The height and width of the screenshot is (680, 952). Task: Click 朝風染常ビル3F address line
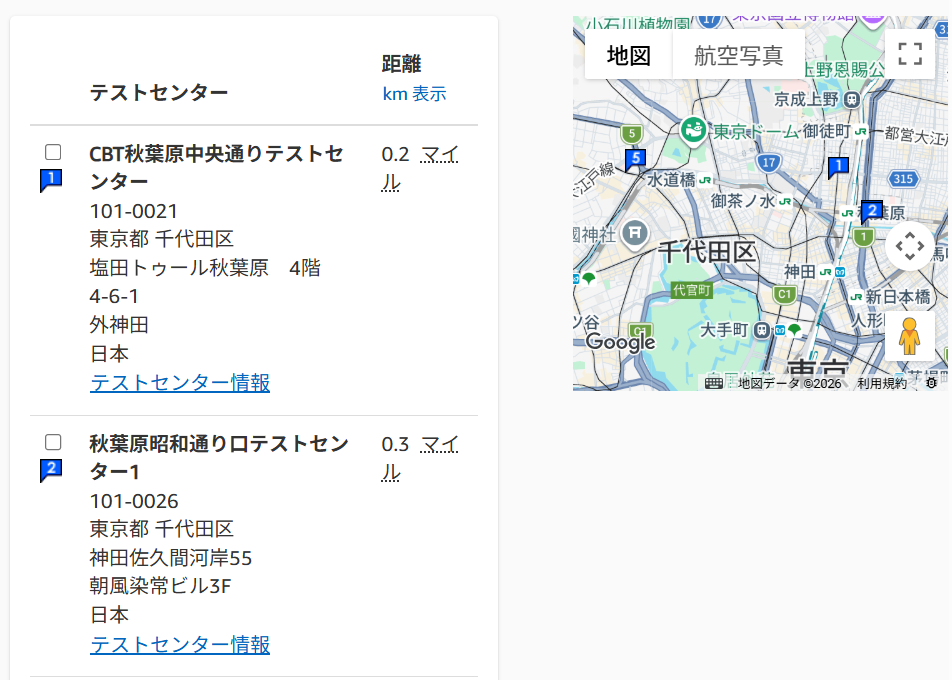[160, 586]
